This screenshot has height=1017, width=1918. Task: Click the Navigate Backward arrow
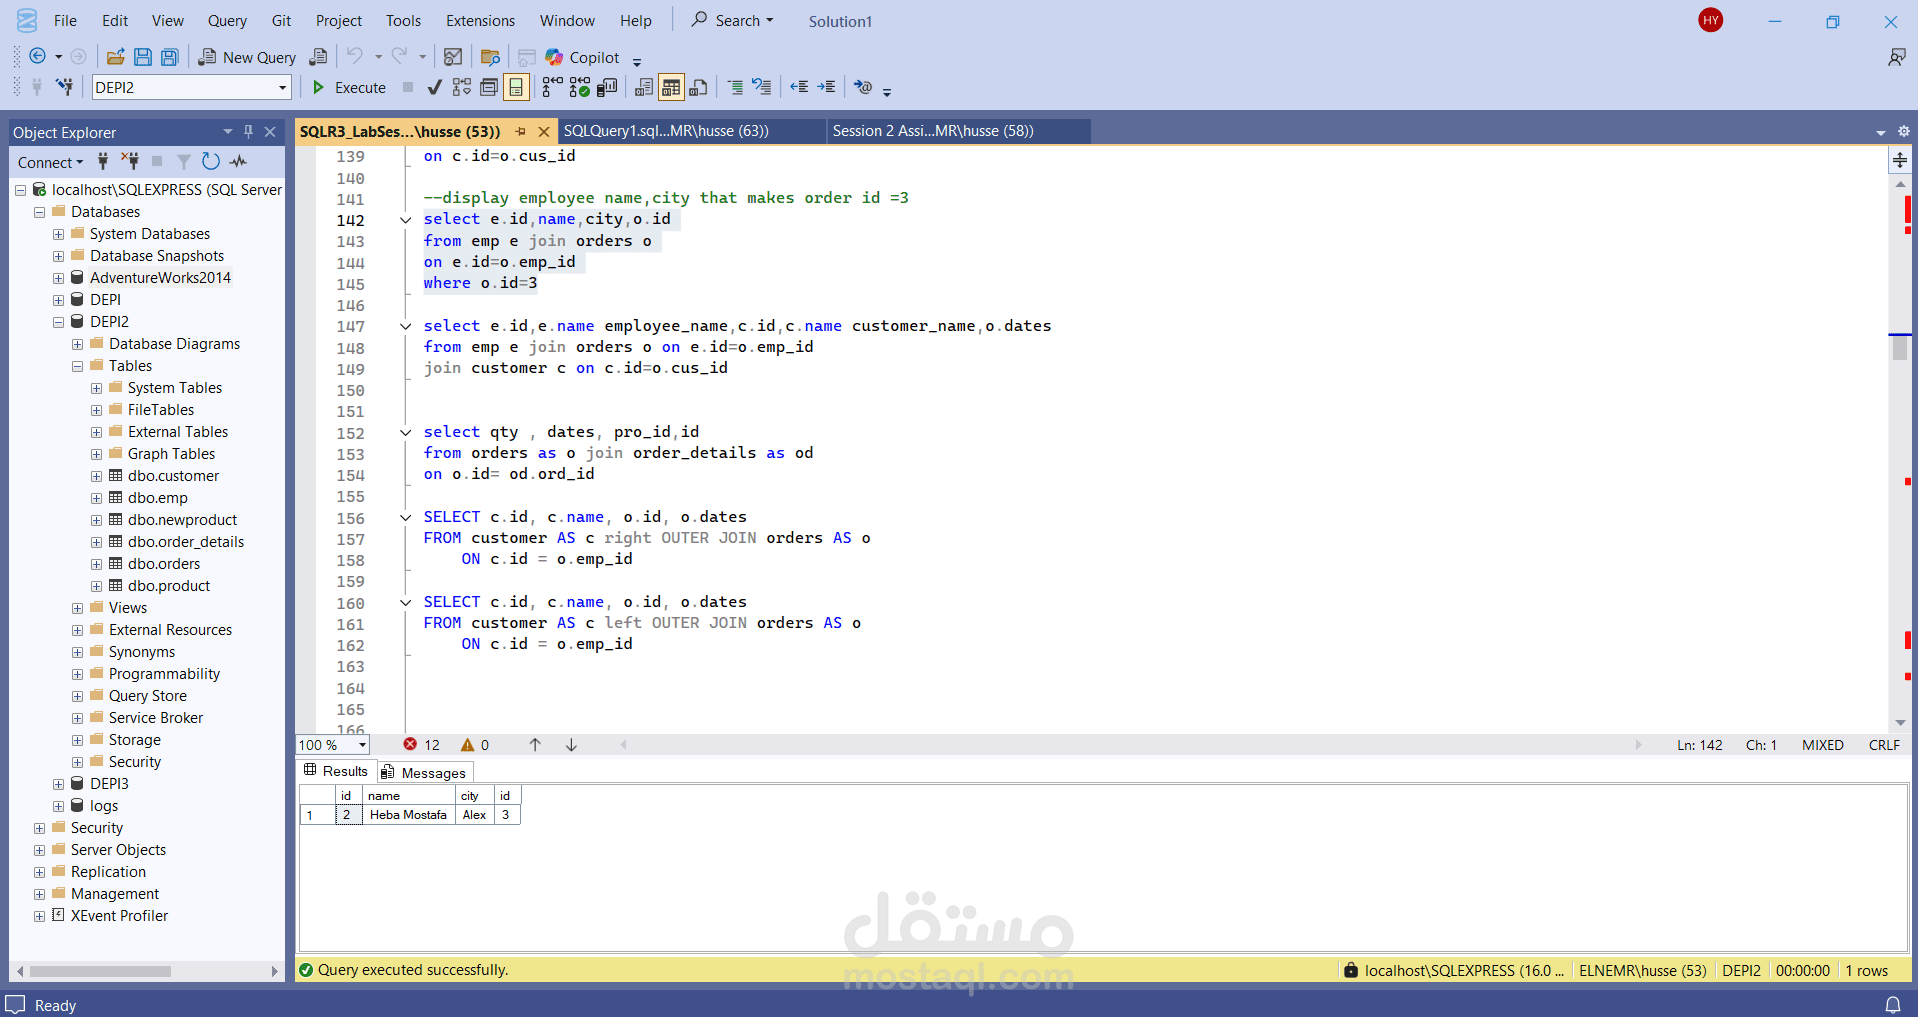pos(38,57)
